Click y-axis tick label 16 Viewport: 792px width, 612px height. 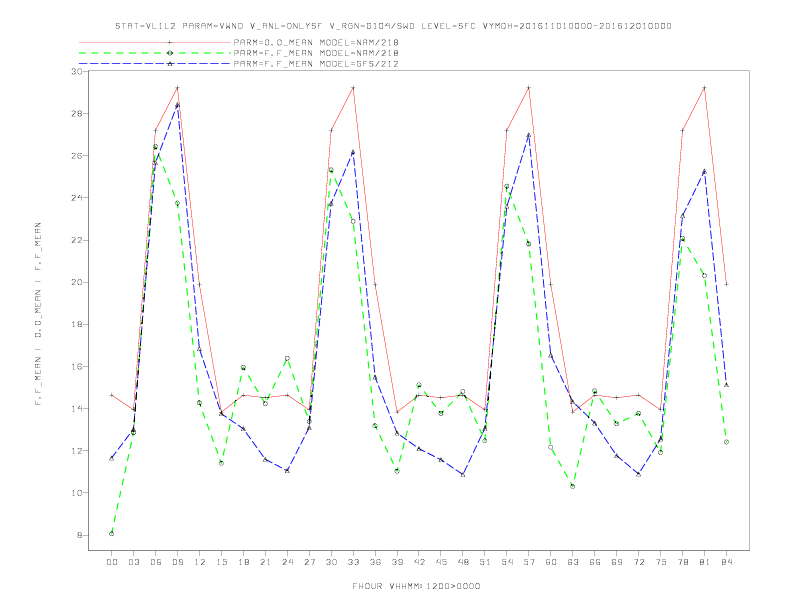pyautogui.click(x=77, y=367)
